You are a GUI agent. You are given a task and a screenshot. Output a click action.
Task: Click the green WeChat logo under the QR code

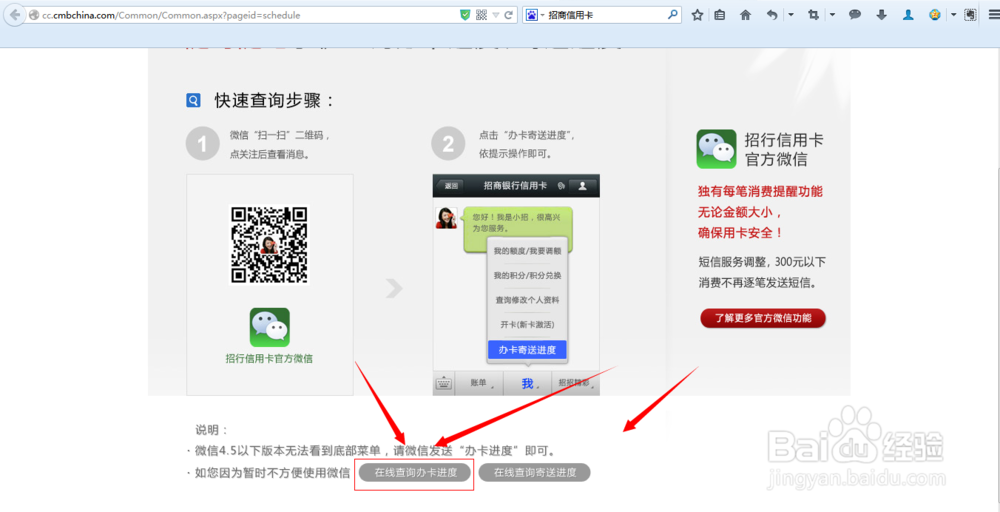(269, 328)
